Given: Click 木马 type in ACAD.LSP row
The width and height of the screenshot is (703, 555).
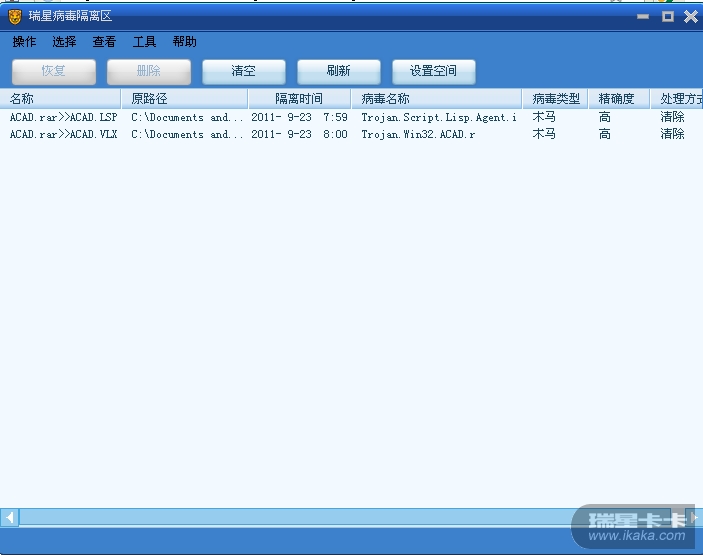Looking at the screenshot, I should [x=544, y=117].
